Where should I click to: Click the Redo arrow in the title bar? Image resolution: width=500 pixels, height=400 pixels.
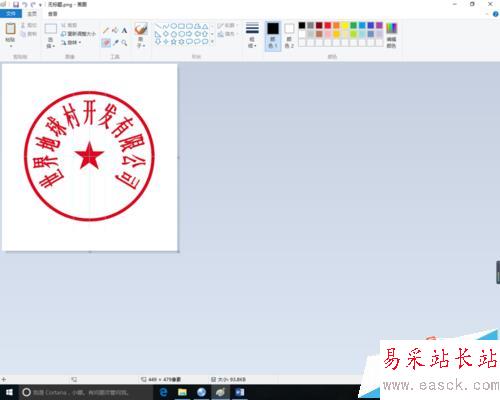pos(33,5)
